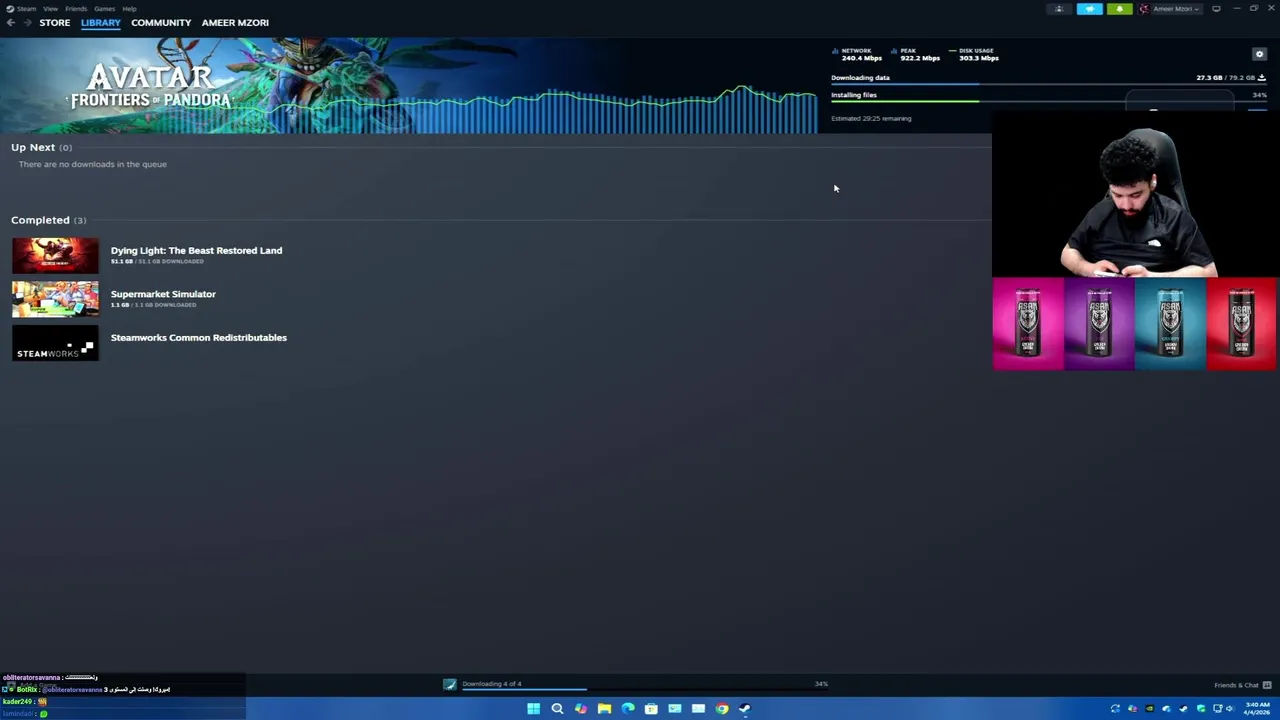1280x720 pixels.
Task: Click the PEAK 922.2 Mbps stat
Action: 915,54
